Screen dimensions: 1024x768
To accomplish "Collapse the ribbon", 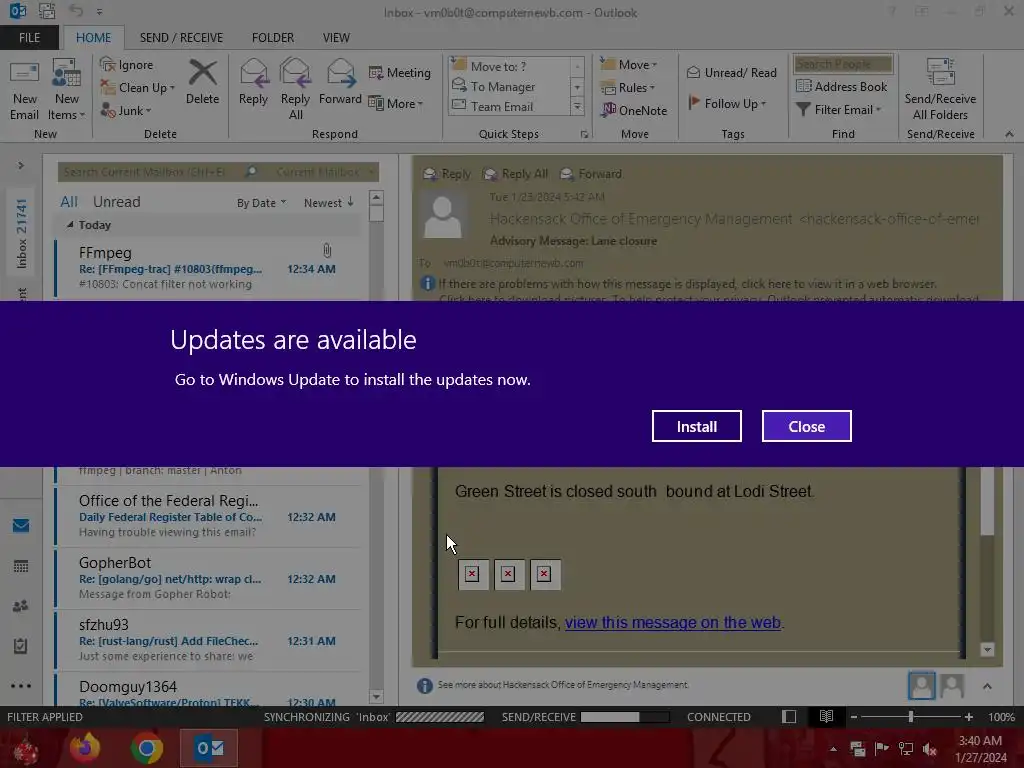I will [1009, 134].
